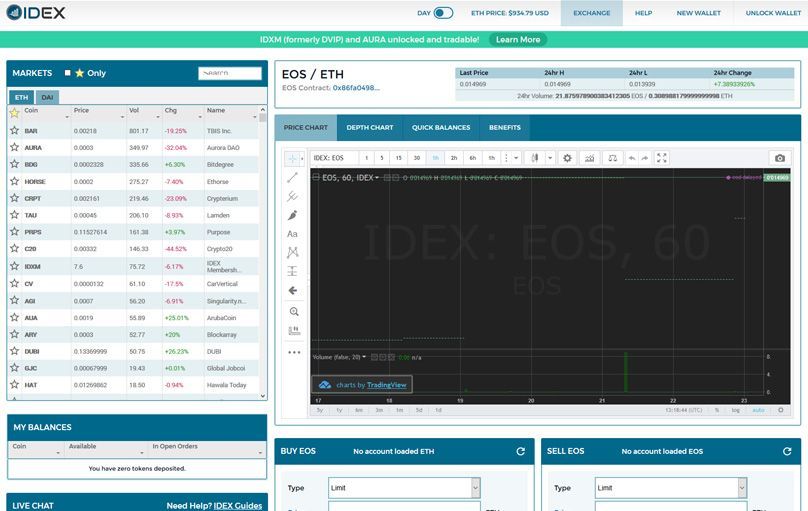
Task: Star the HORSE market row
Action: point(14,181)
